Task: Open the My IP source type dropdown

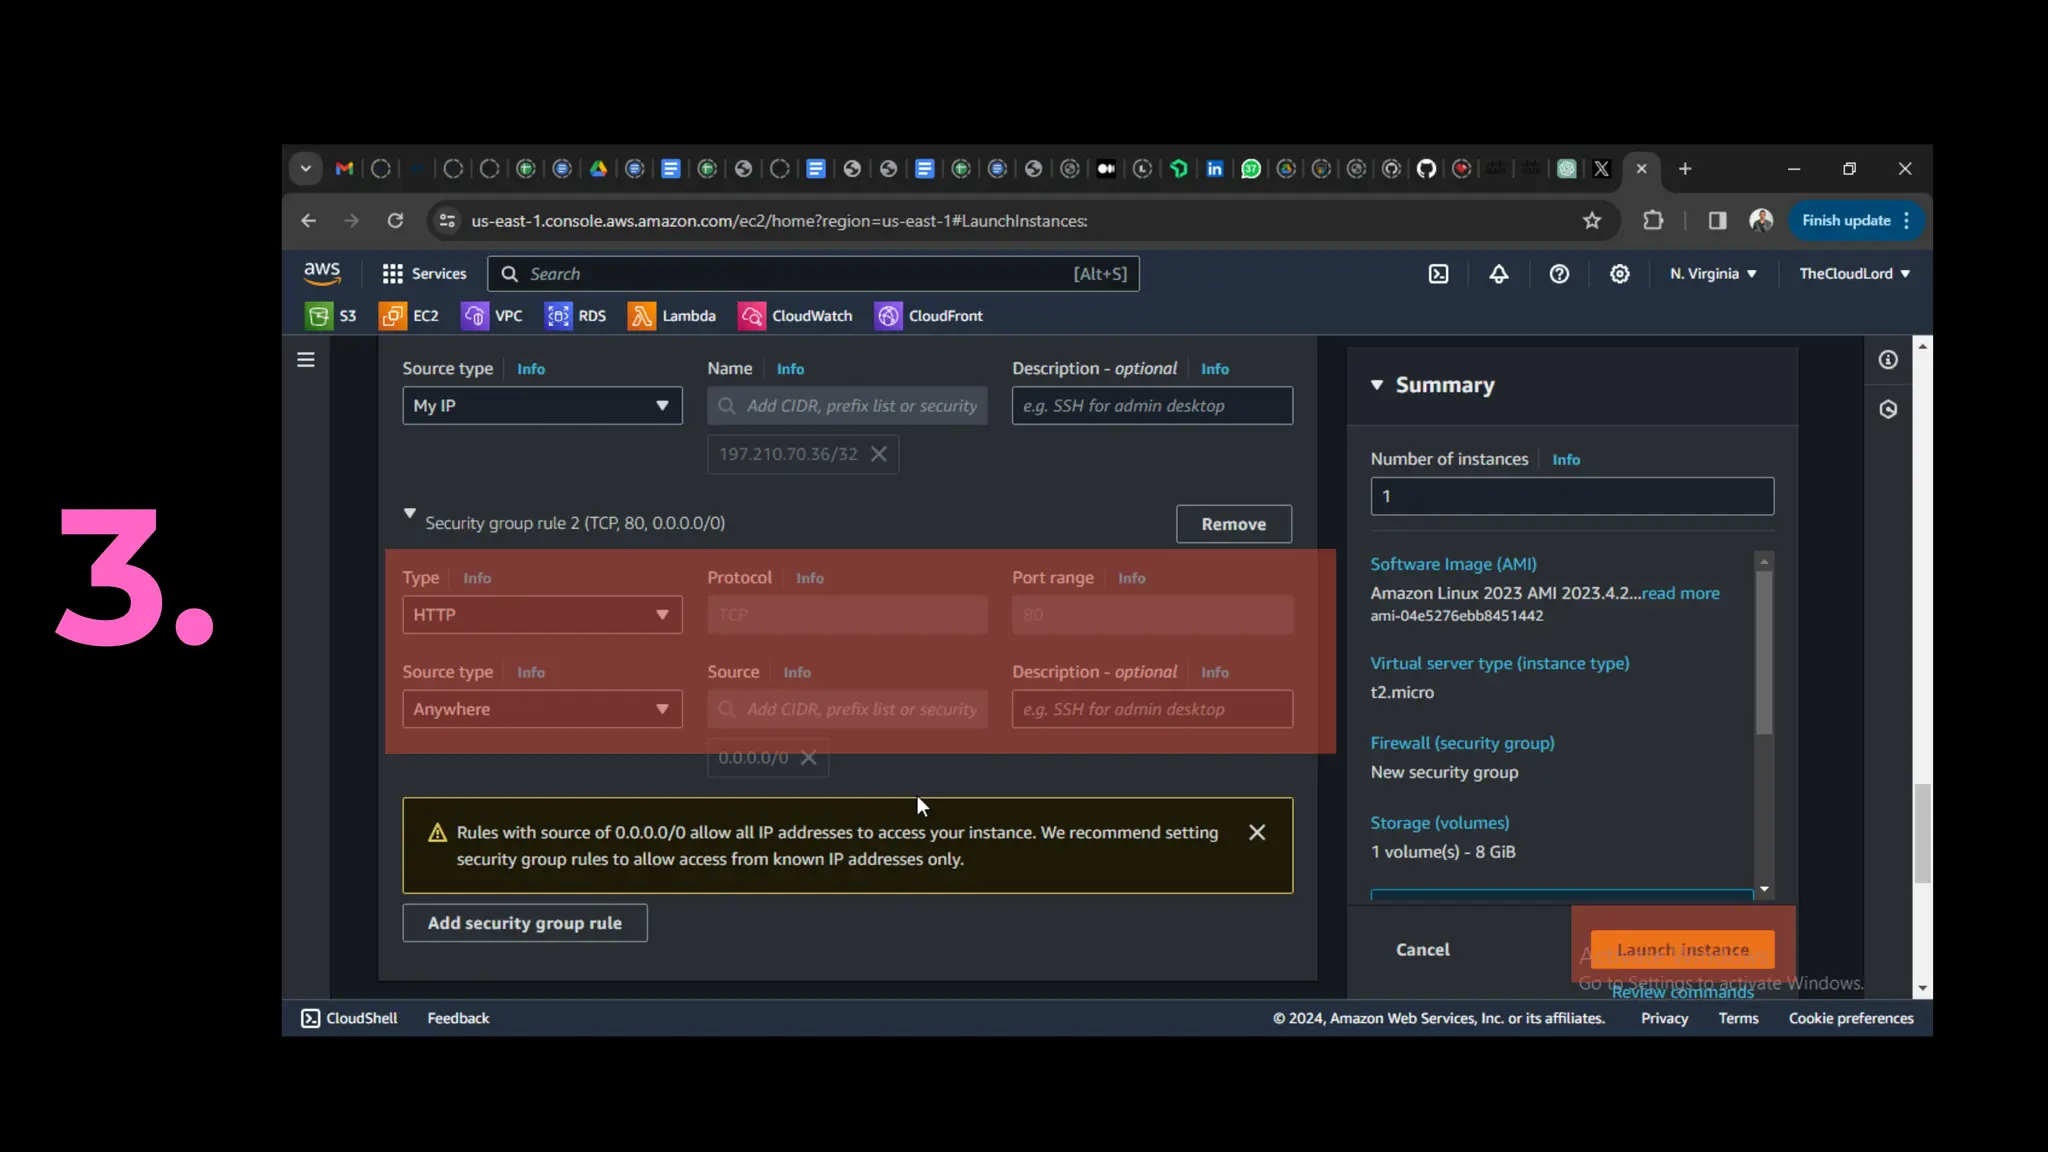Action: click(542, 406)
